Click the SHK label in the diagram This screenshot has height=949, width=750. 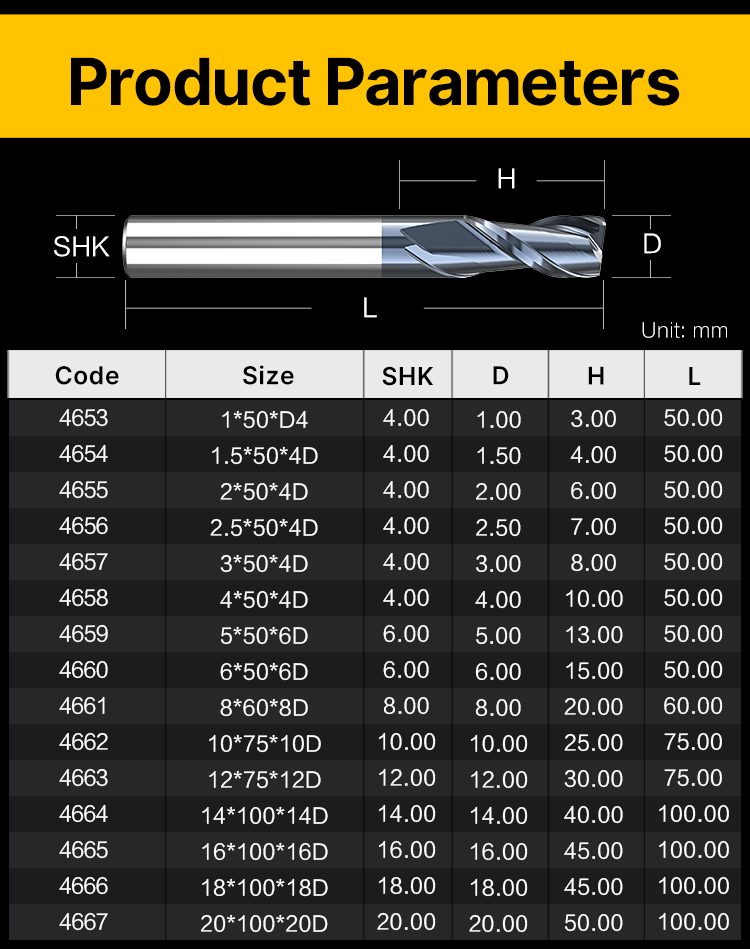(x=81, y=245)
